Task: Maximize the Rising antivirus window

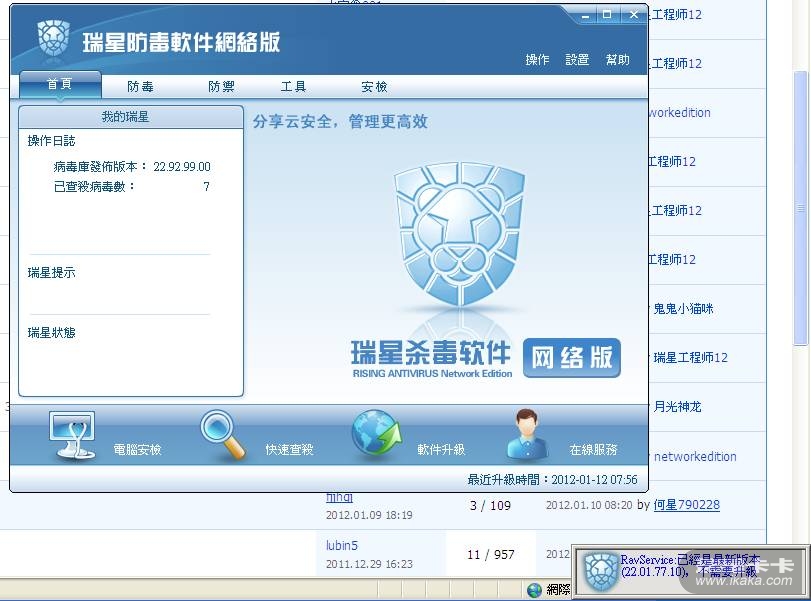Action: 607,14
